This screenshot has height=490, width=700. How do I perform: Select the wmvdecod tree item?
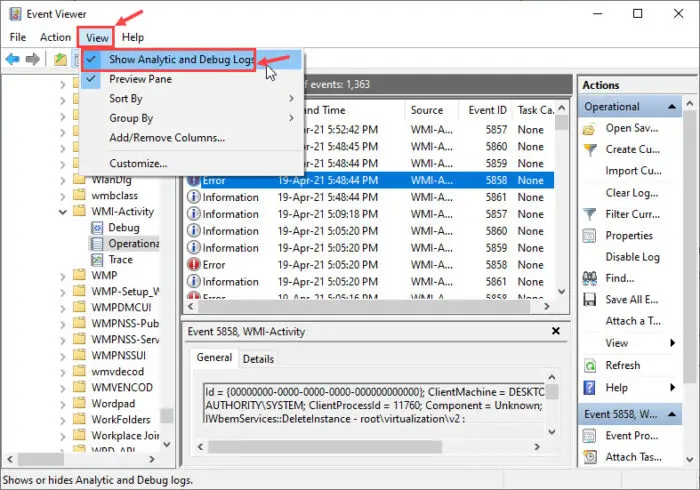click(117, 371)
